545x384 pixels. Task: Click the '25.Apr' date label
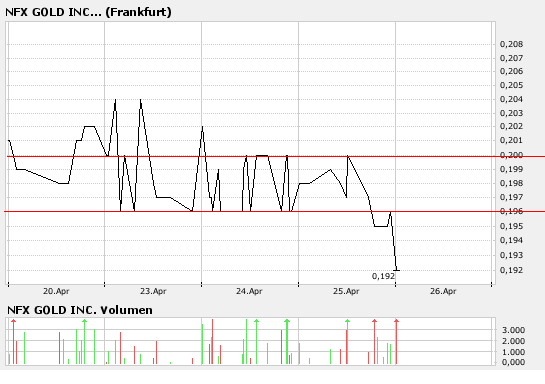tap(346, 291)
